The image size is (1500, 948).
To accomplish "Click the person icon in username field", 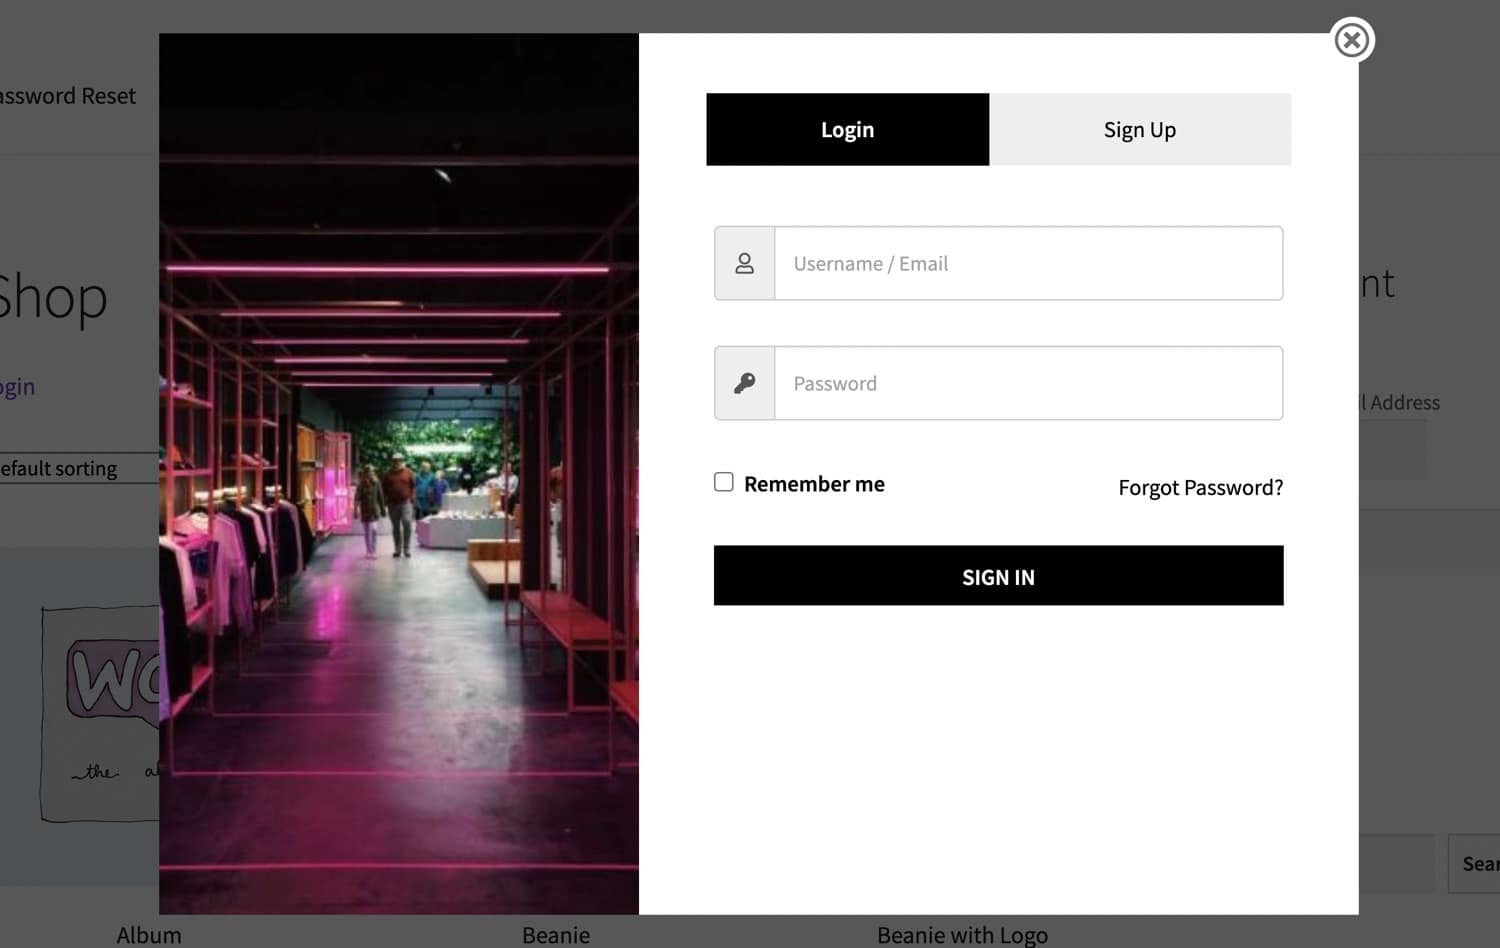I will pyautogui.click(x=744, y=263).
